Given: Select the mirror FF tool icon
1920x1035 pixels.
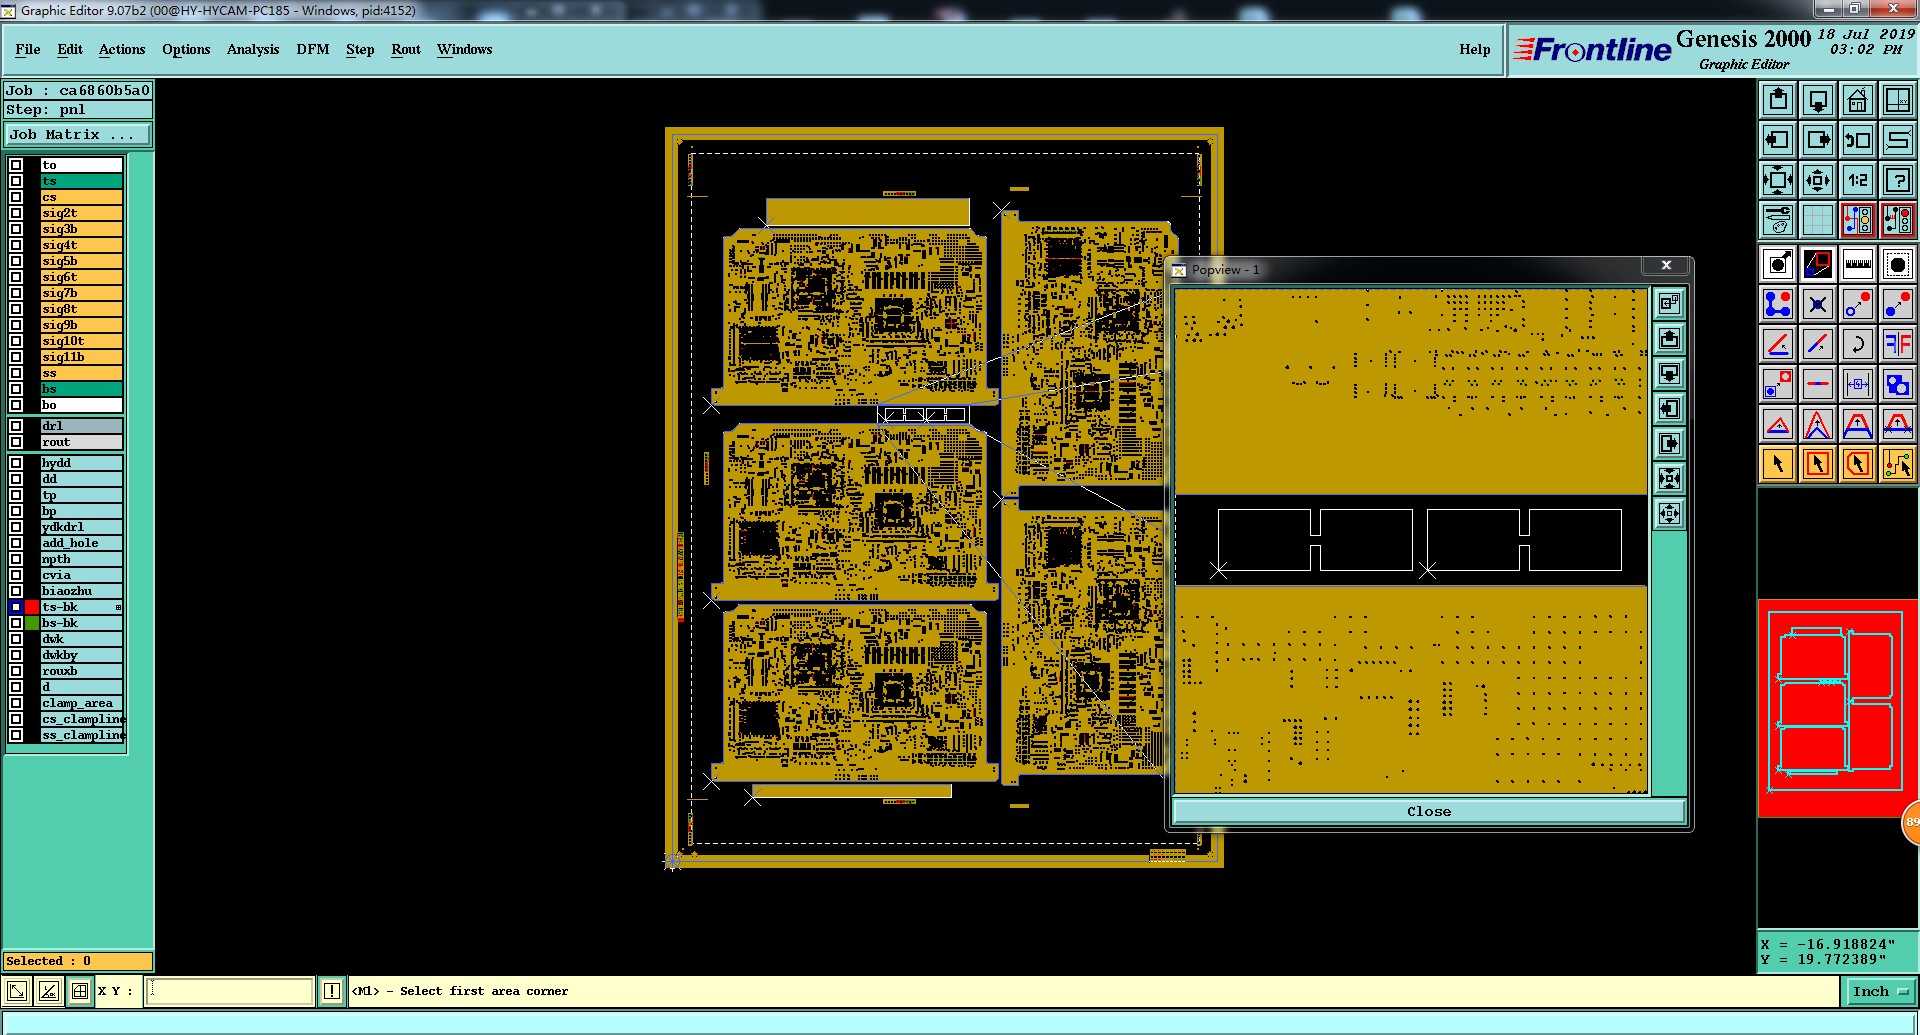Looking at the screenshot, I should (x=1898, y=344).
